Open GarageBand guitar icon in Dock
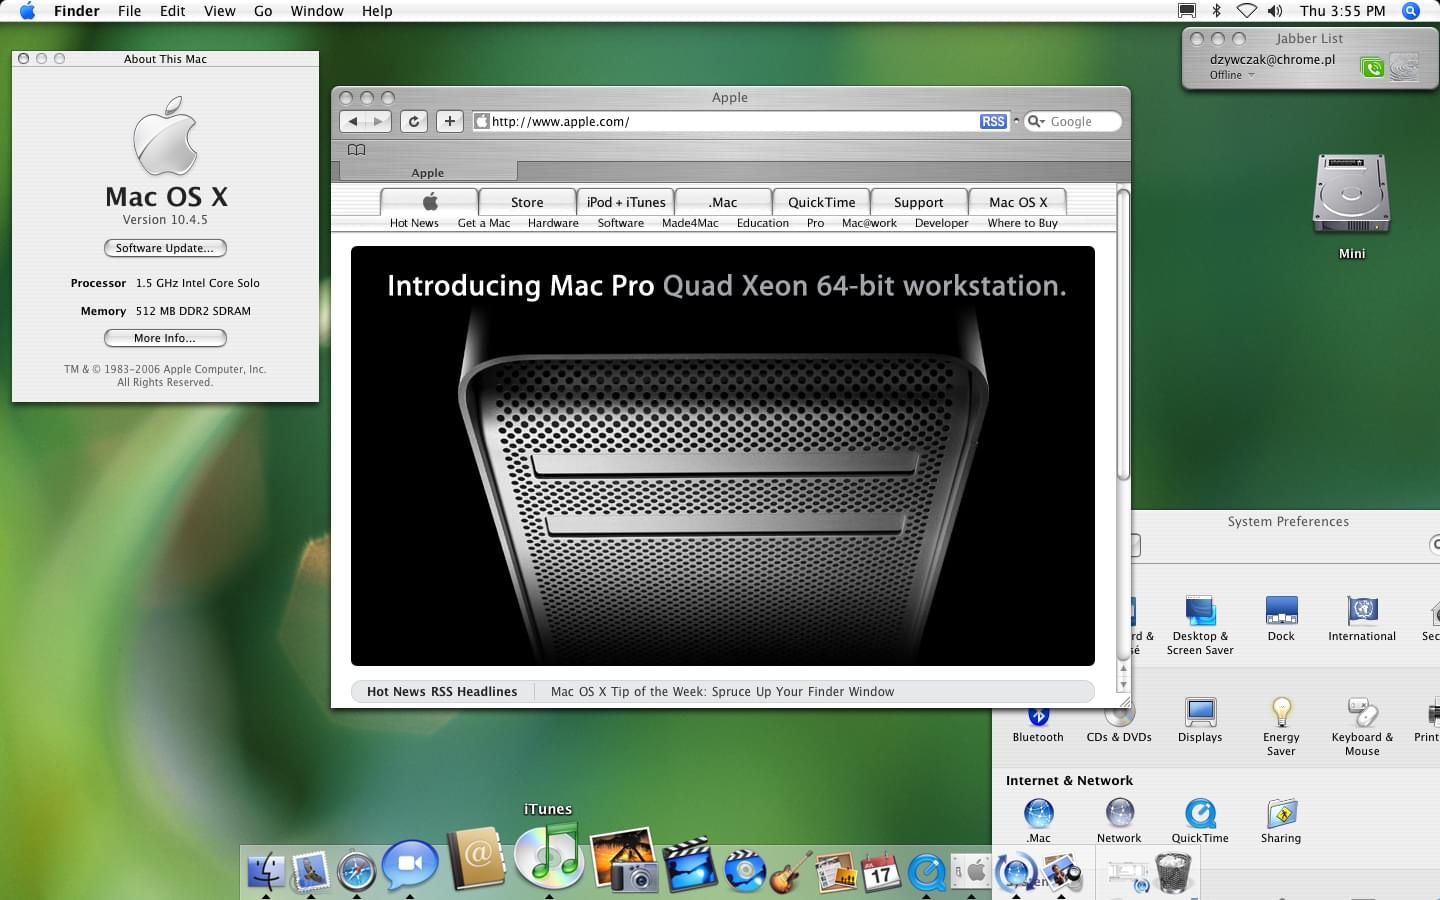The height and width of the screenshot is (900, 1440). click(790, 871)
